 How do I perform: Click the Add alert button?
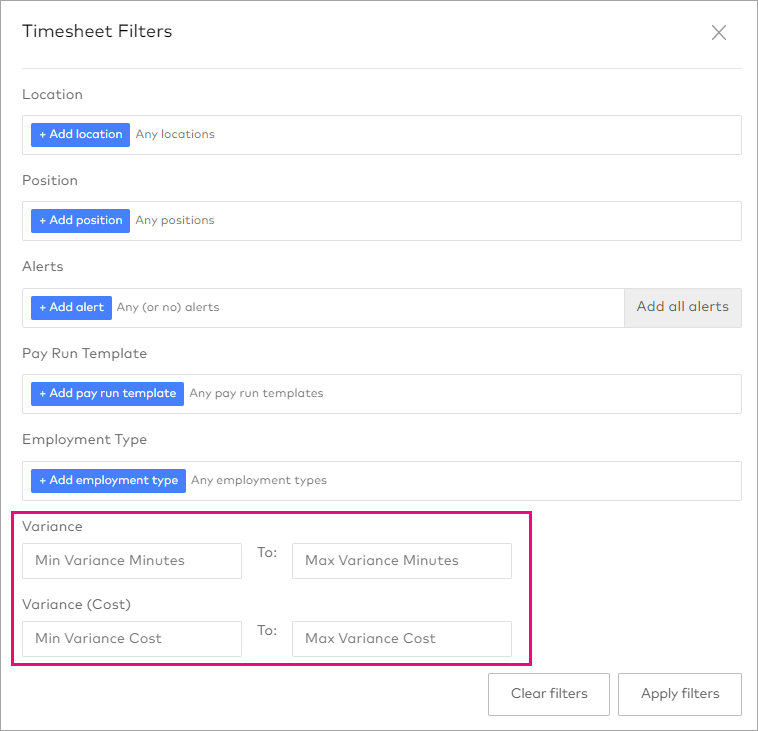pos(71,307)
